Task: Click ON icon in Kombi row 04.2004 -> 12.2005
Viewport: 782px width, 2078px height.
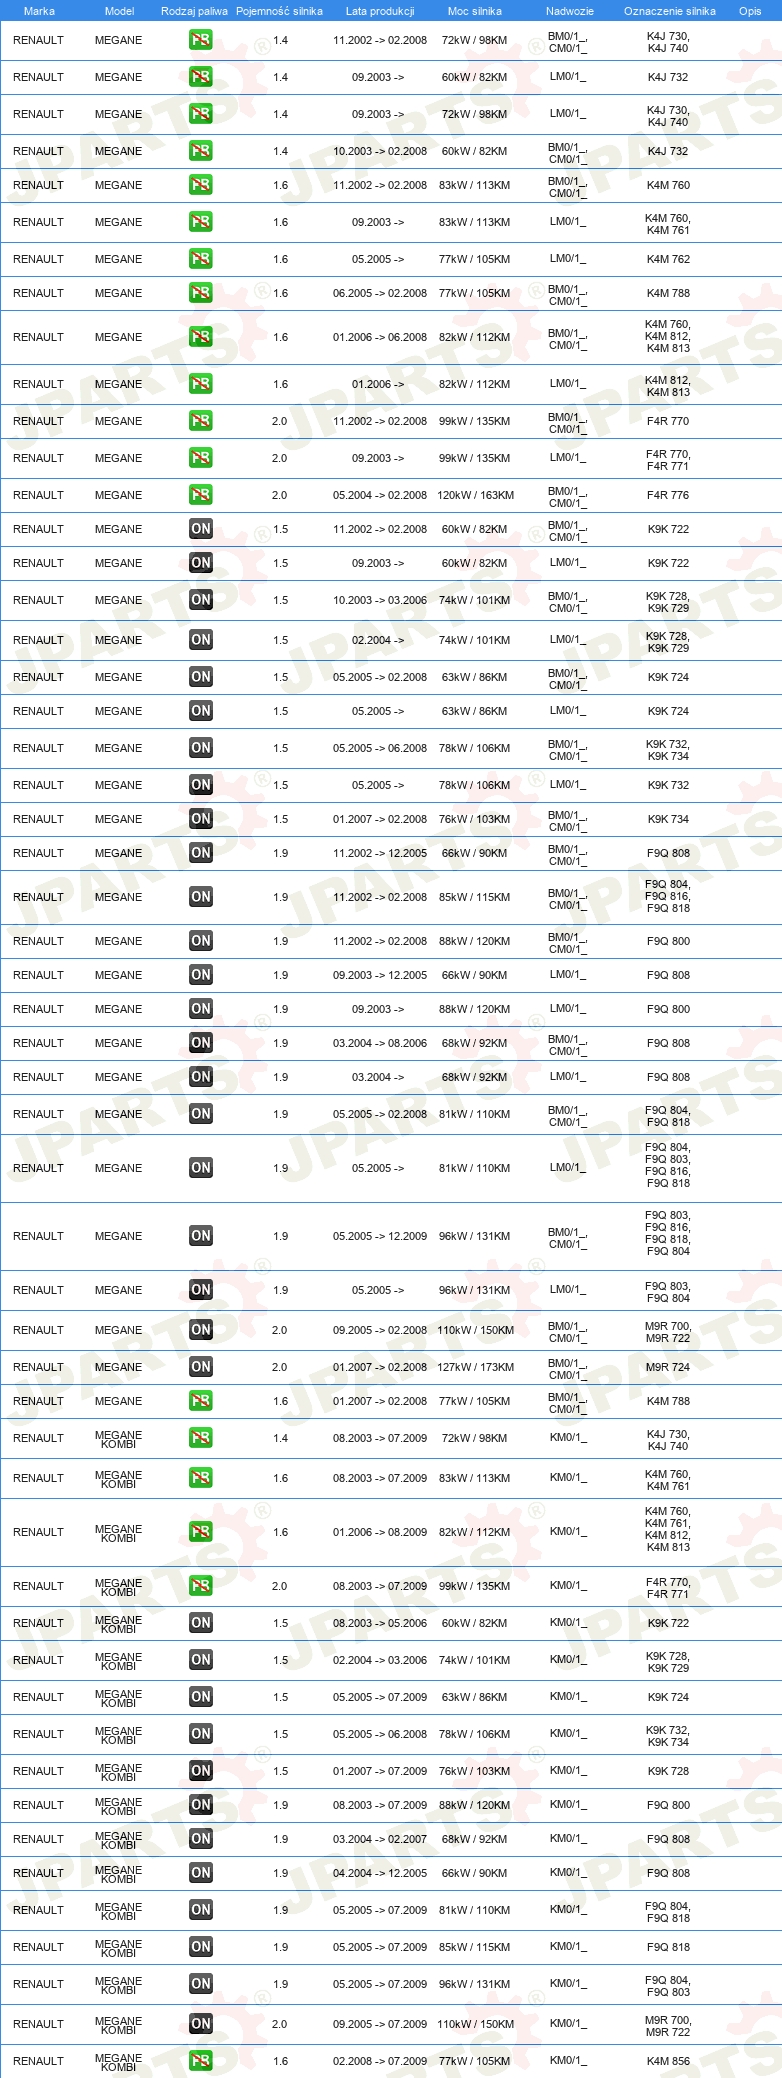Action: click(200, 1873)
